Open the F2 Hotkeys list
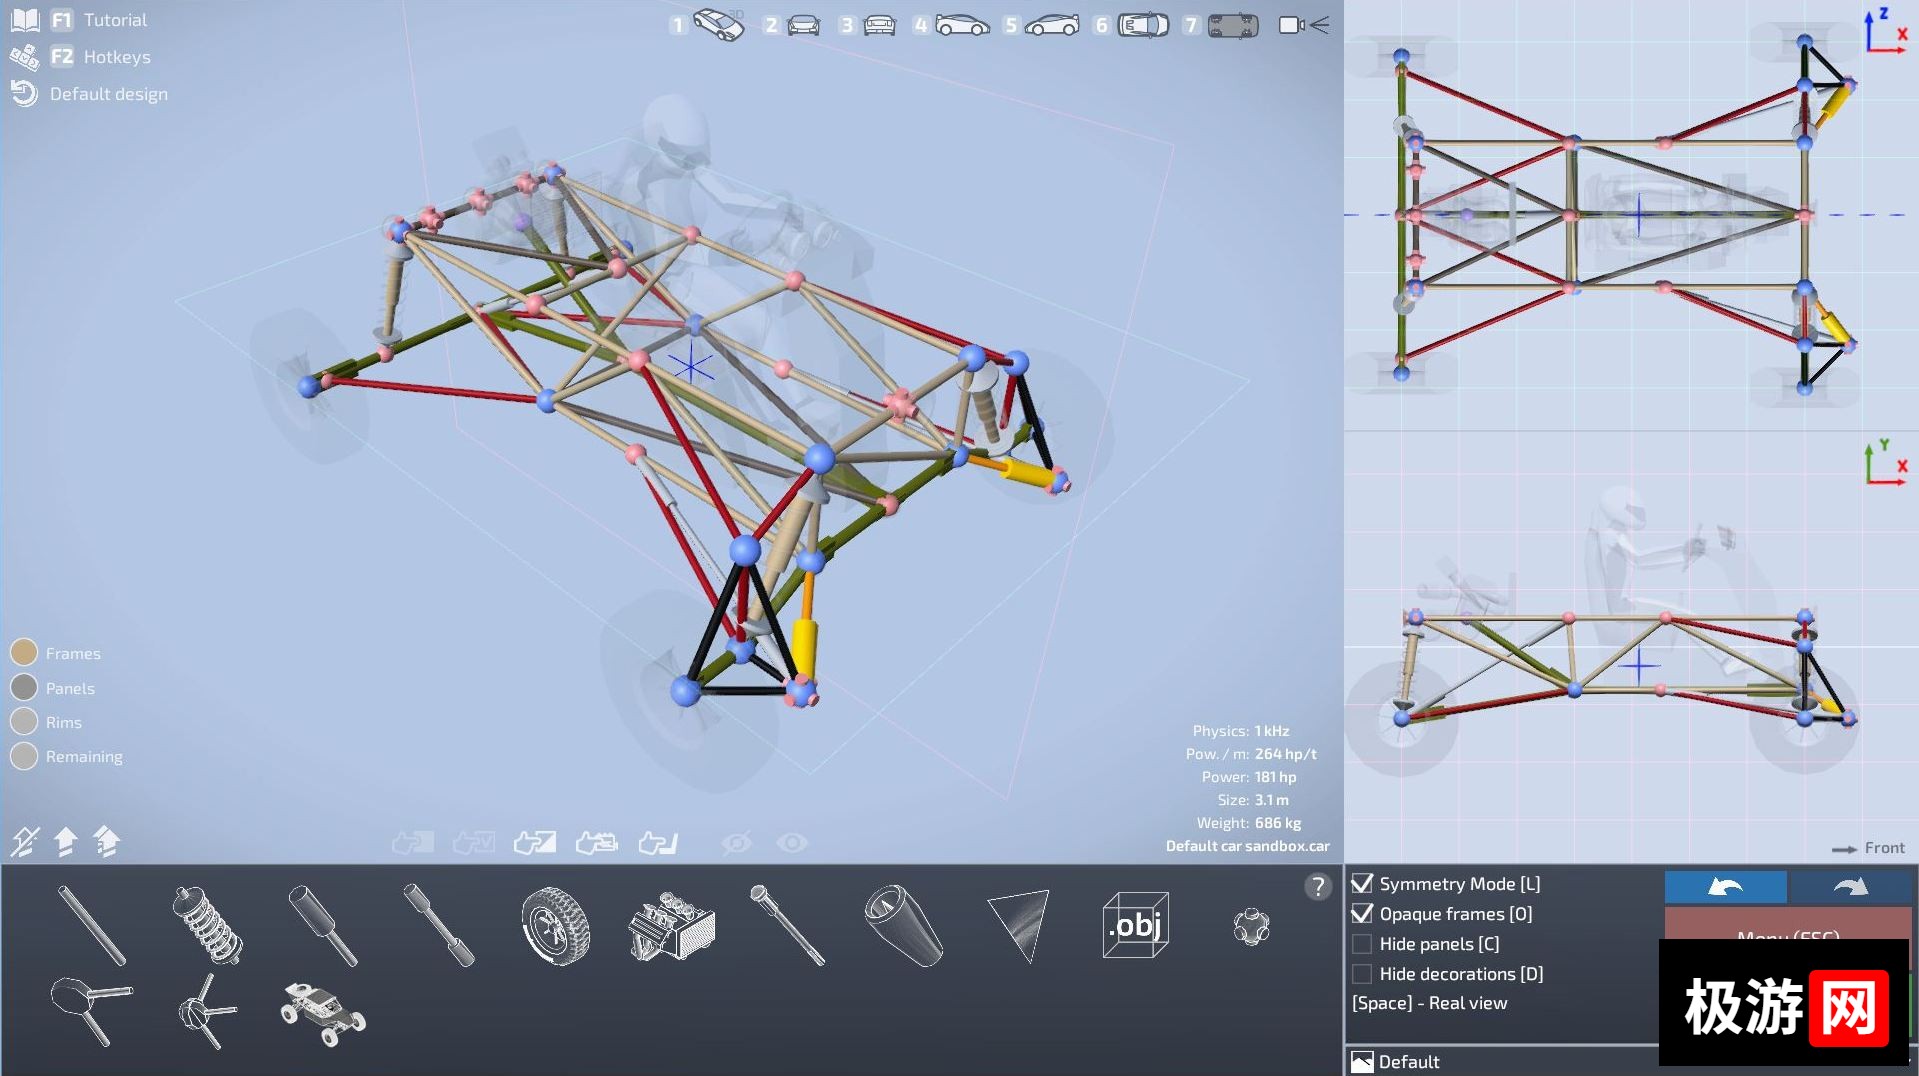Viewport: 1919px width, 1076px height. pos(81,57)
